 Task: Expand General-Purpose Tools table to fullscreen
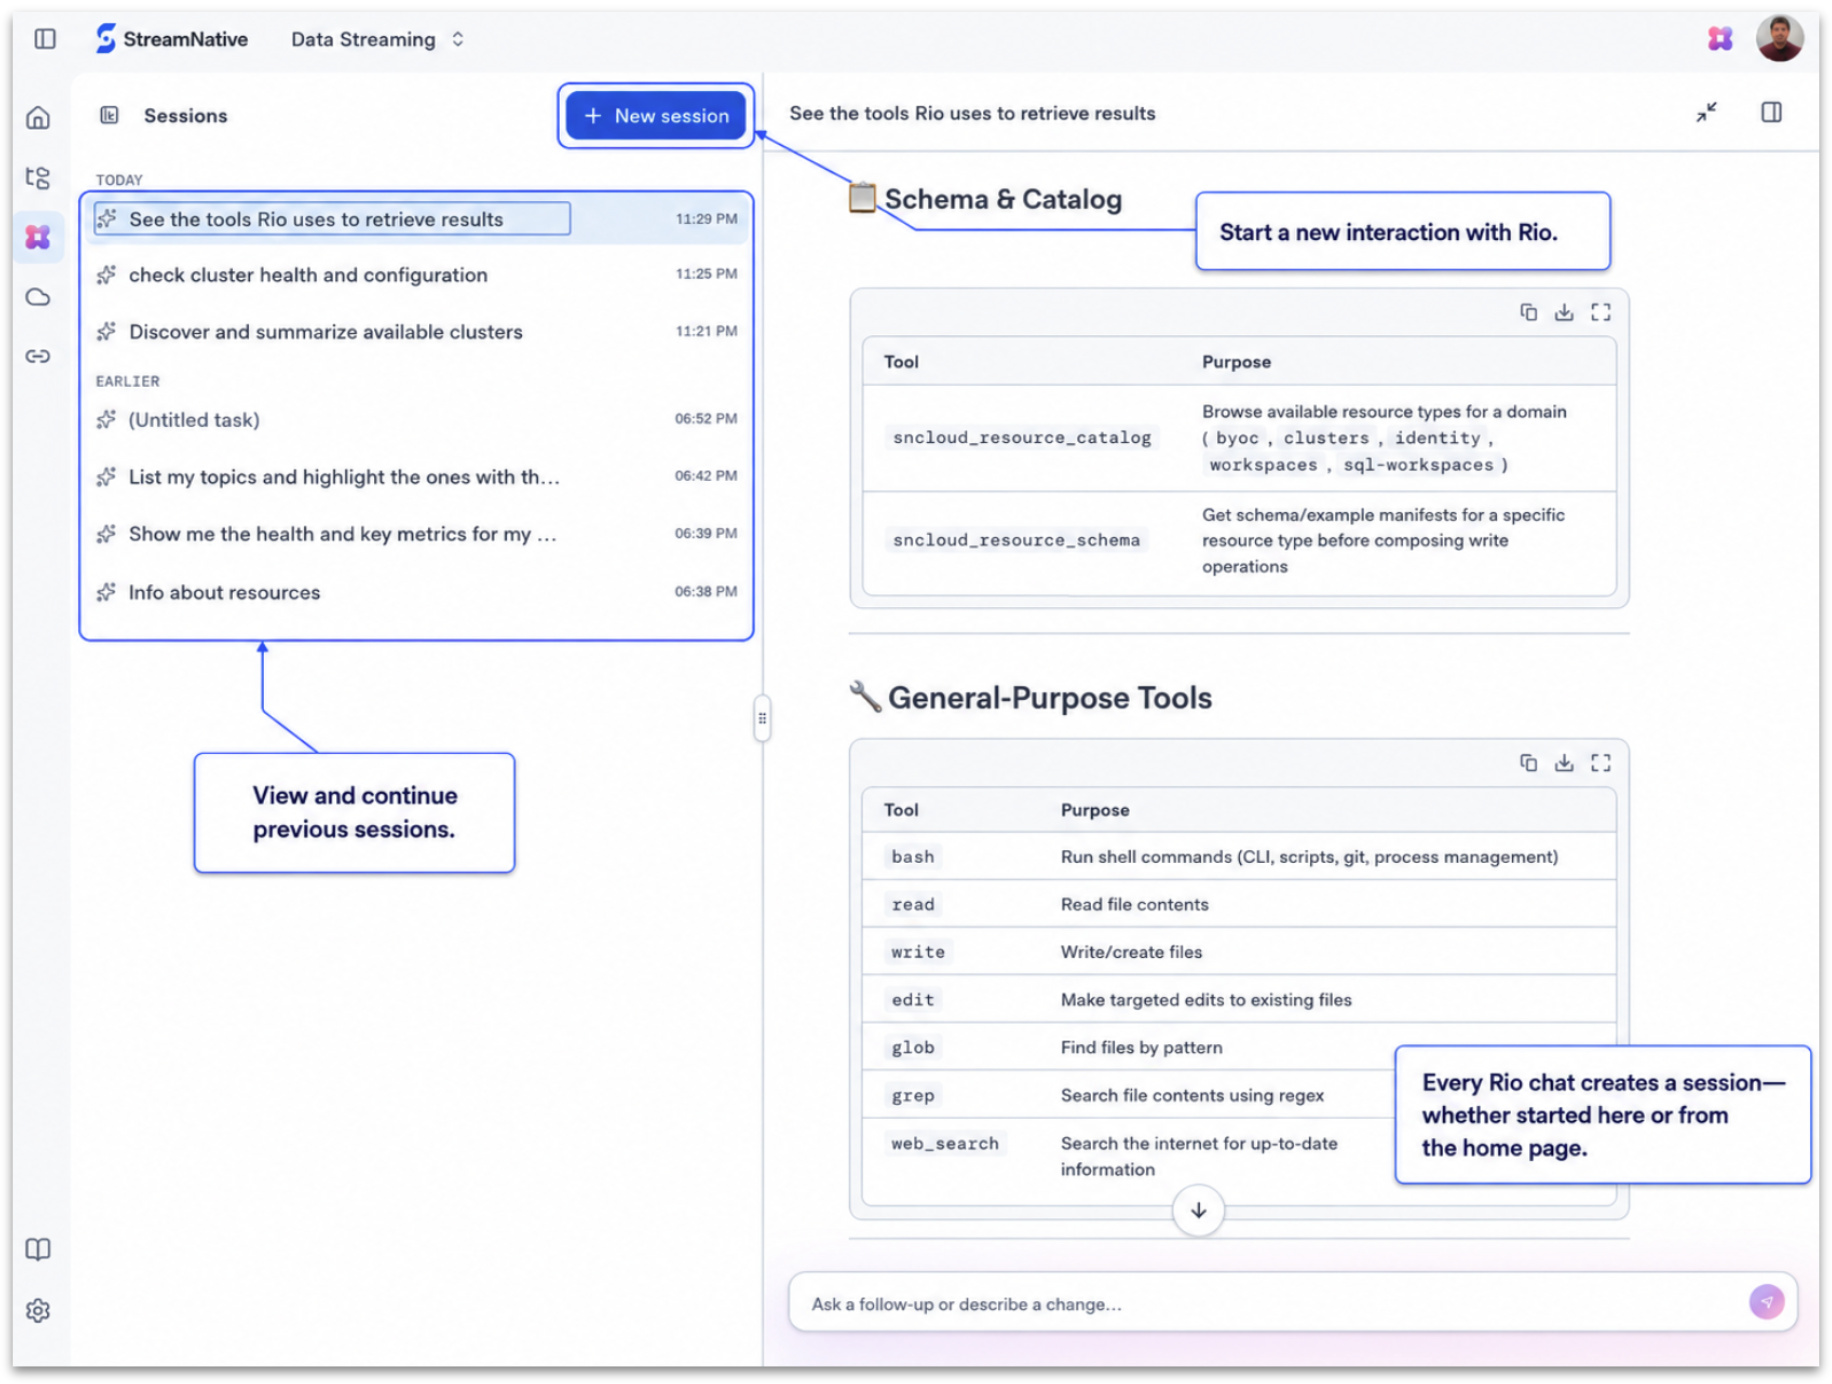coord(1601,763)
